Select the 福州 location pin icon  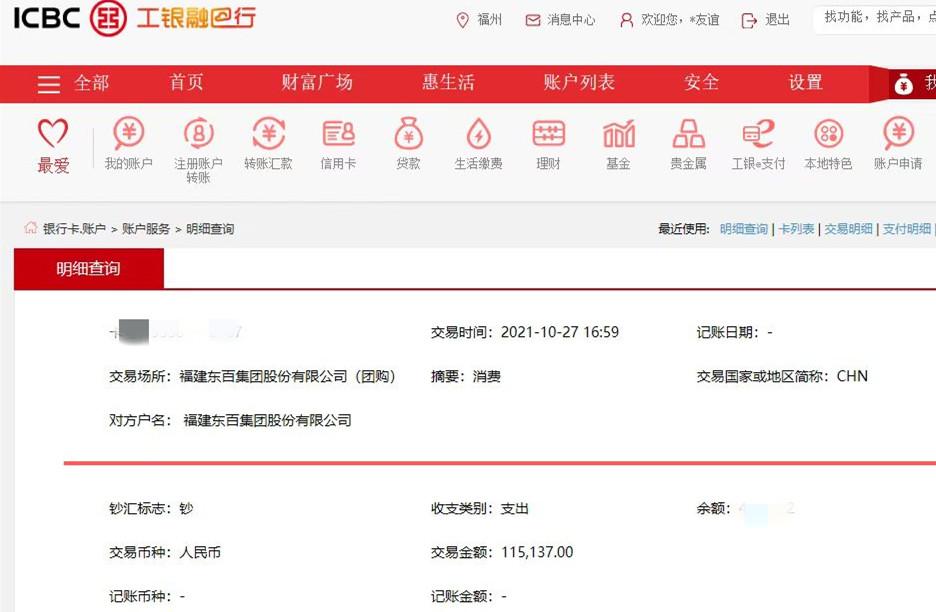462,20
